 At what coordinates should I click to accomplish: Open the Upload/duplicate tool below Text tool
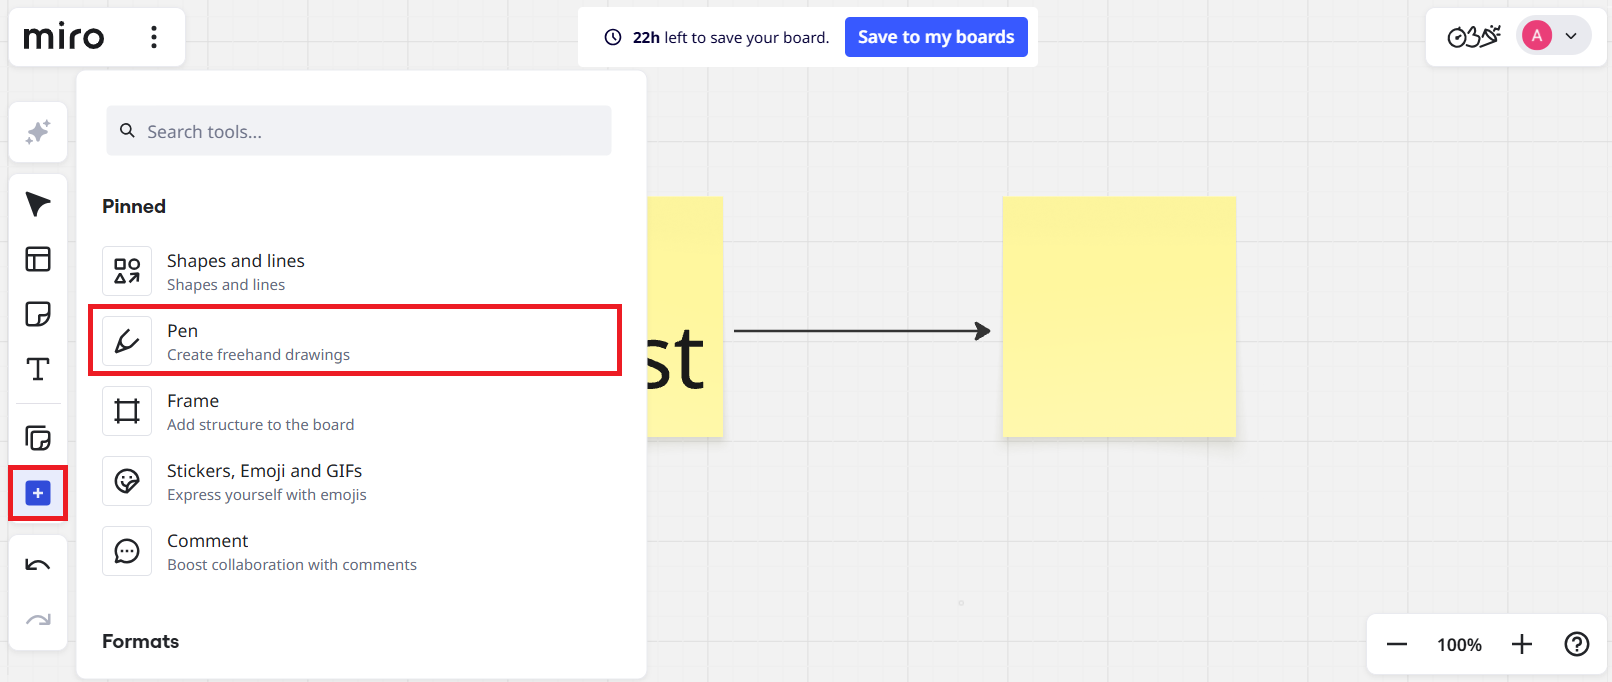[37, 437]
